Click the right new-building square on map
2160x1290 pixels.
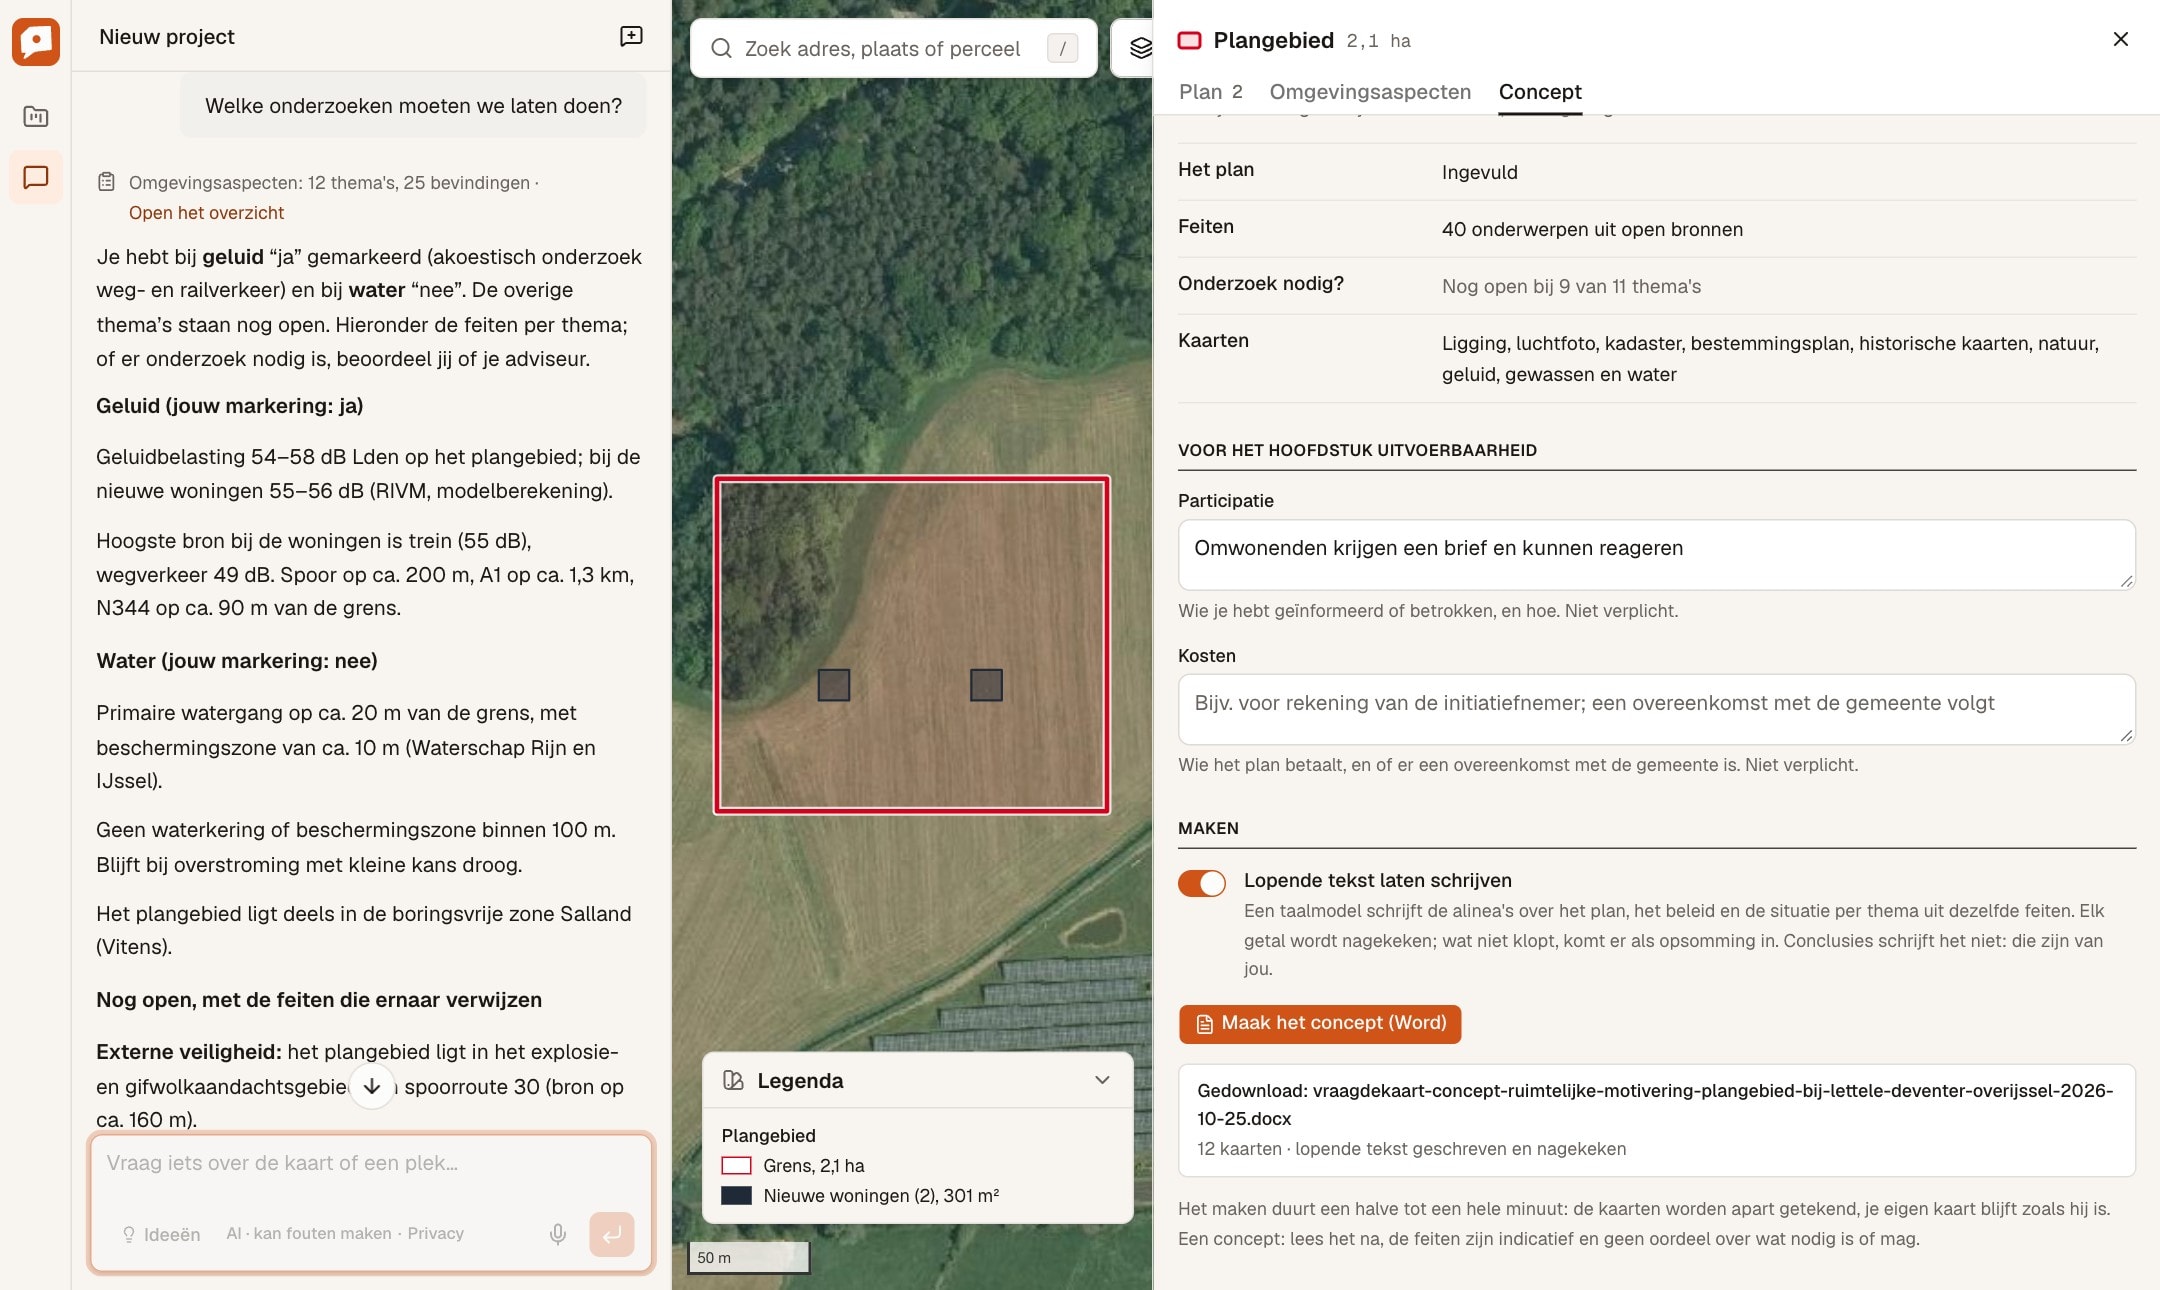click(x=986, y=685)
